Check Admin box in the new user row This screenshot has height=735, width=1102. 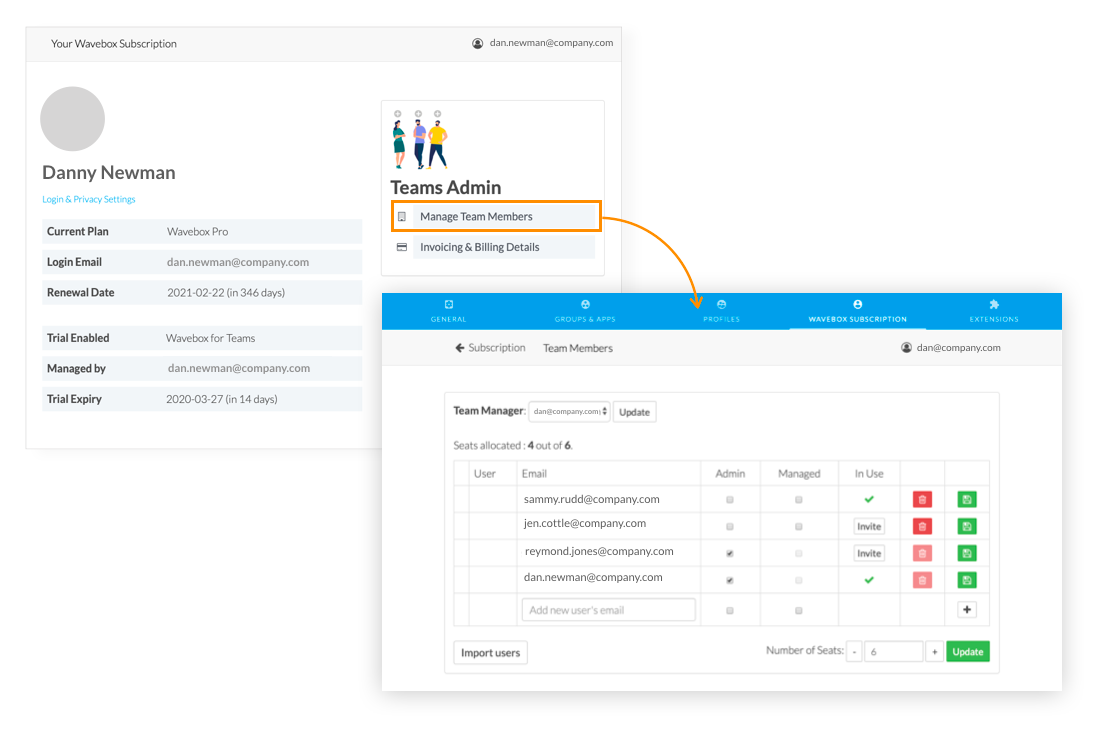pyautogui.click(x=730, y=611)
